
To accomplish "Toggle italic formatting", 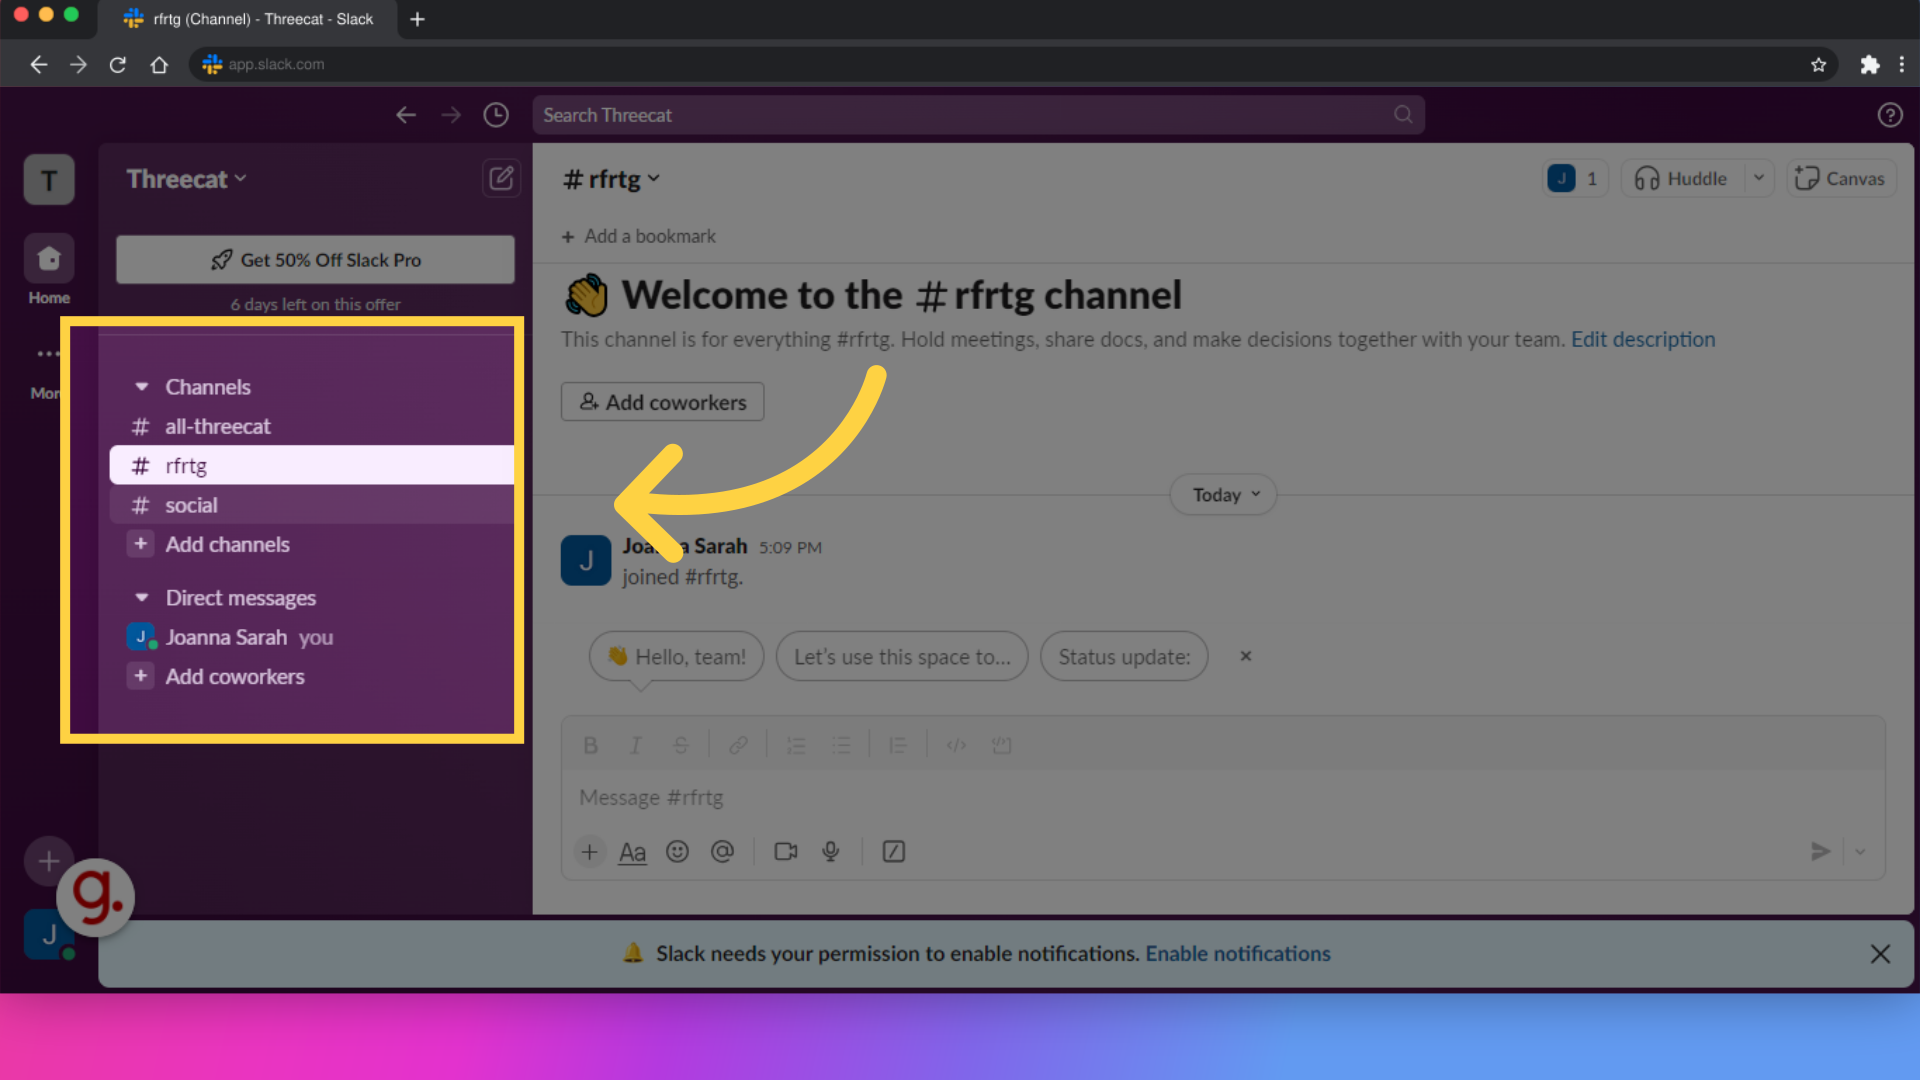I will click(635, 746).
